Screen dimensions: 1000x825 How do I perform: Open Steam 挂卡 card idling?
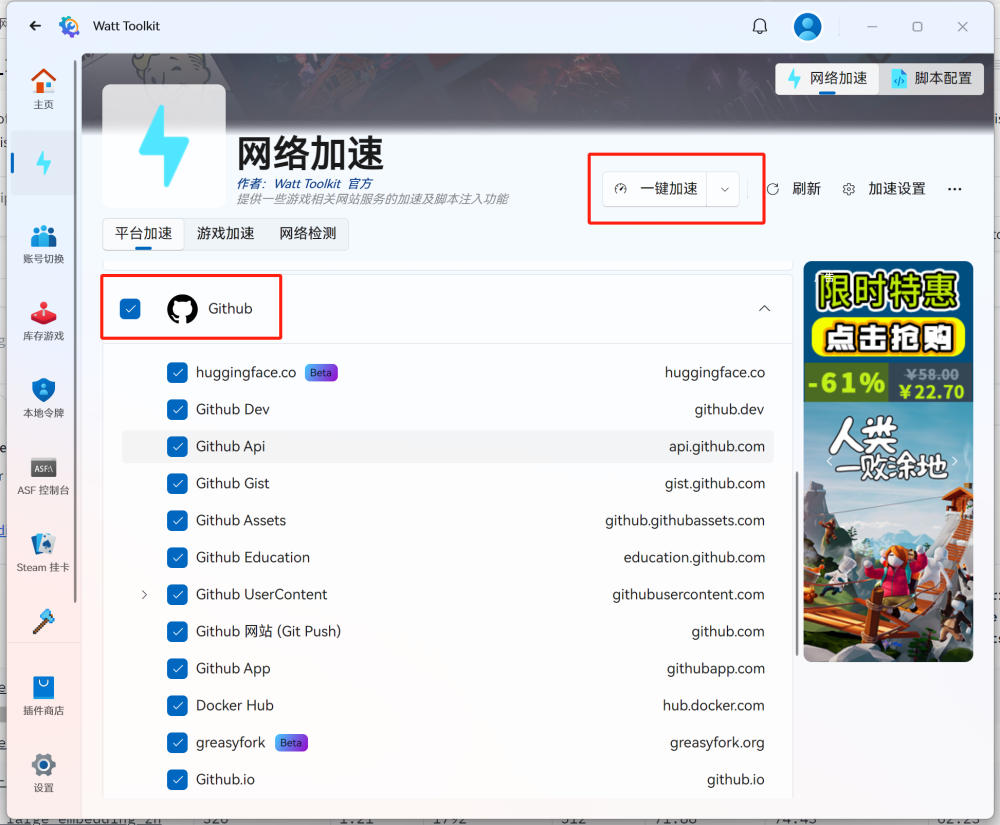coord(43,553)
